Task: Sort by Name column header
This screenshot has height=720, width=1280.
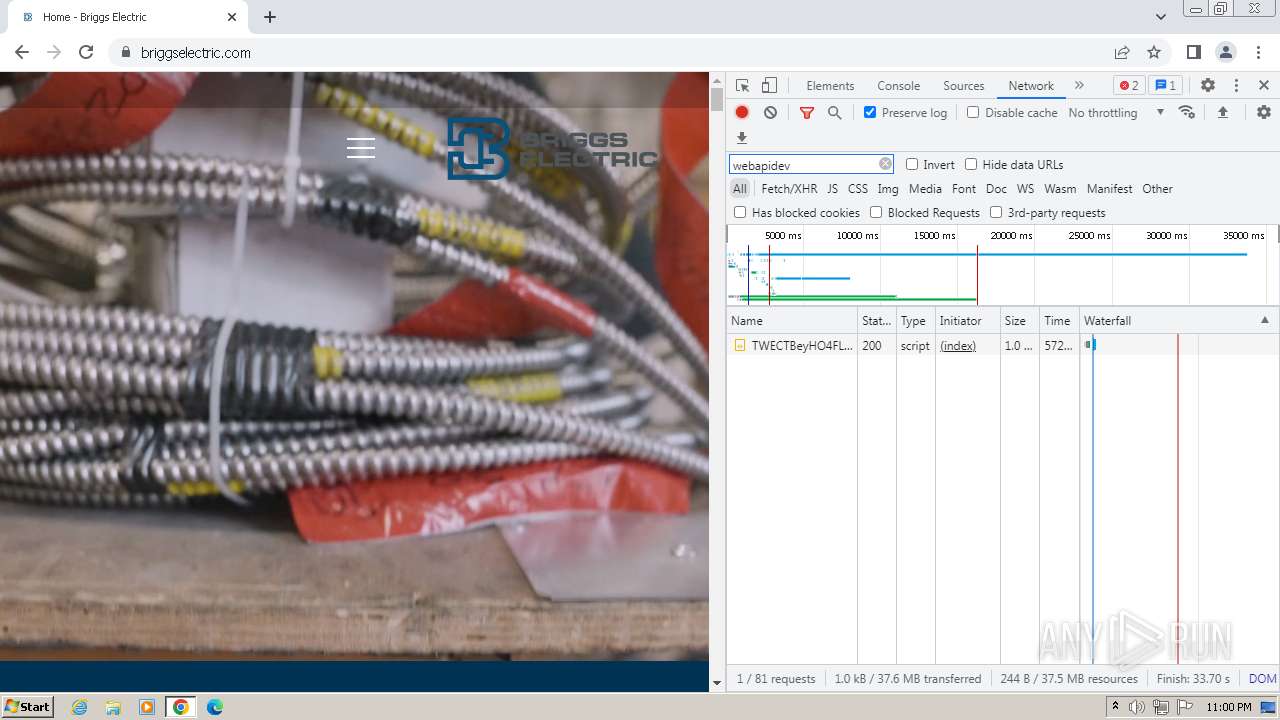Action: click(792, 321)
